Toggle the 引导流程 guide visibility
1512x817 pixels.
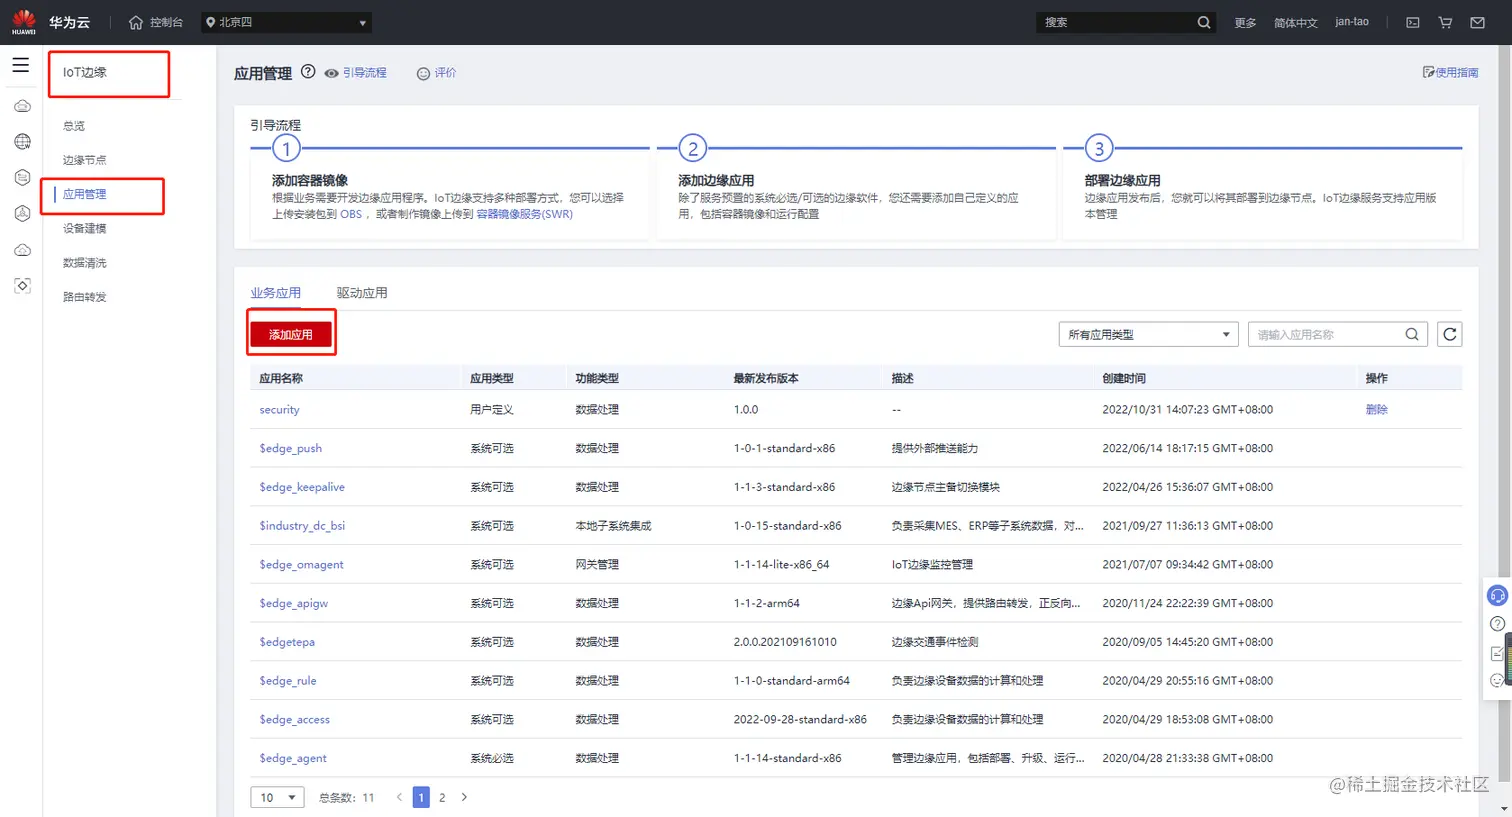355,73
